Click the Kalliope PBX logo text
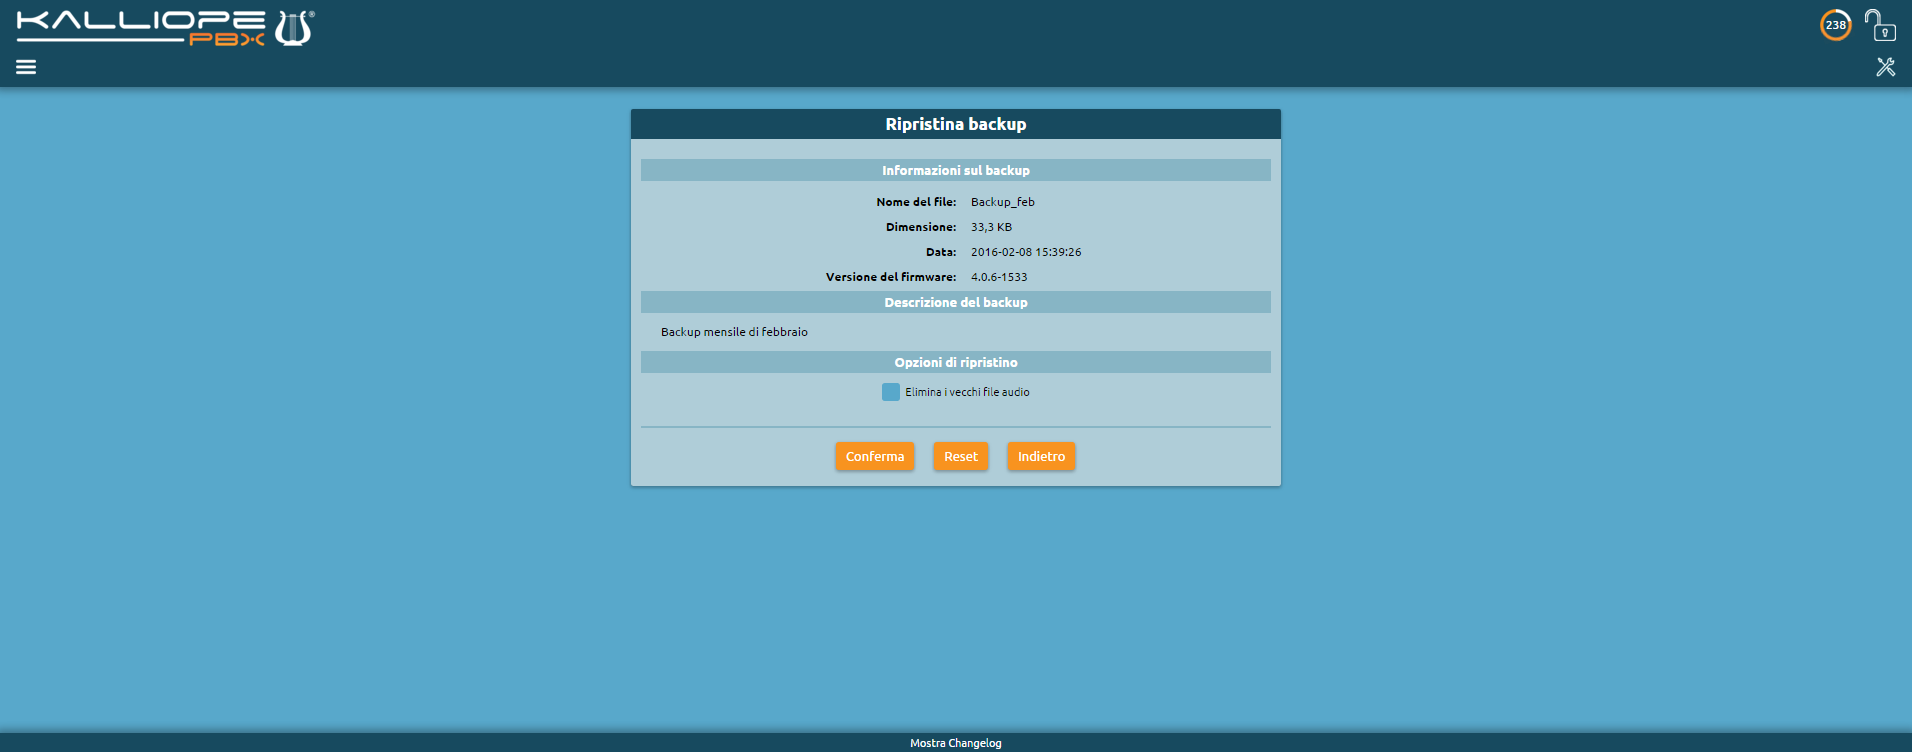Screen dimensions: 1912x752 point(140,28)
